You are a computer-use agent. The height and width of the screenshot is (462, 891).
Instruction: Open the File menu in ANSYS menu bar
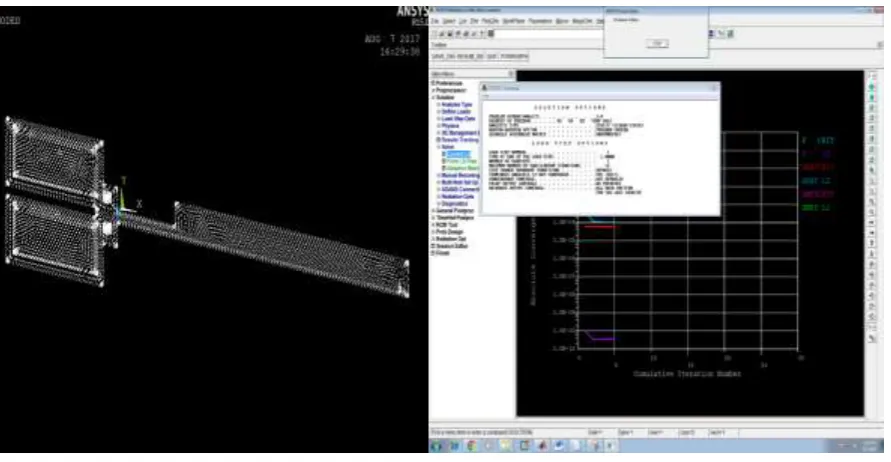(435, 21)
